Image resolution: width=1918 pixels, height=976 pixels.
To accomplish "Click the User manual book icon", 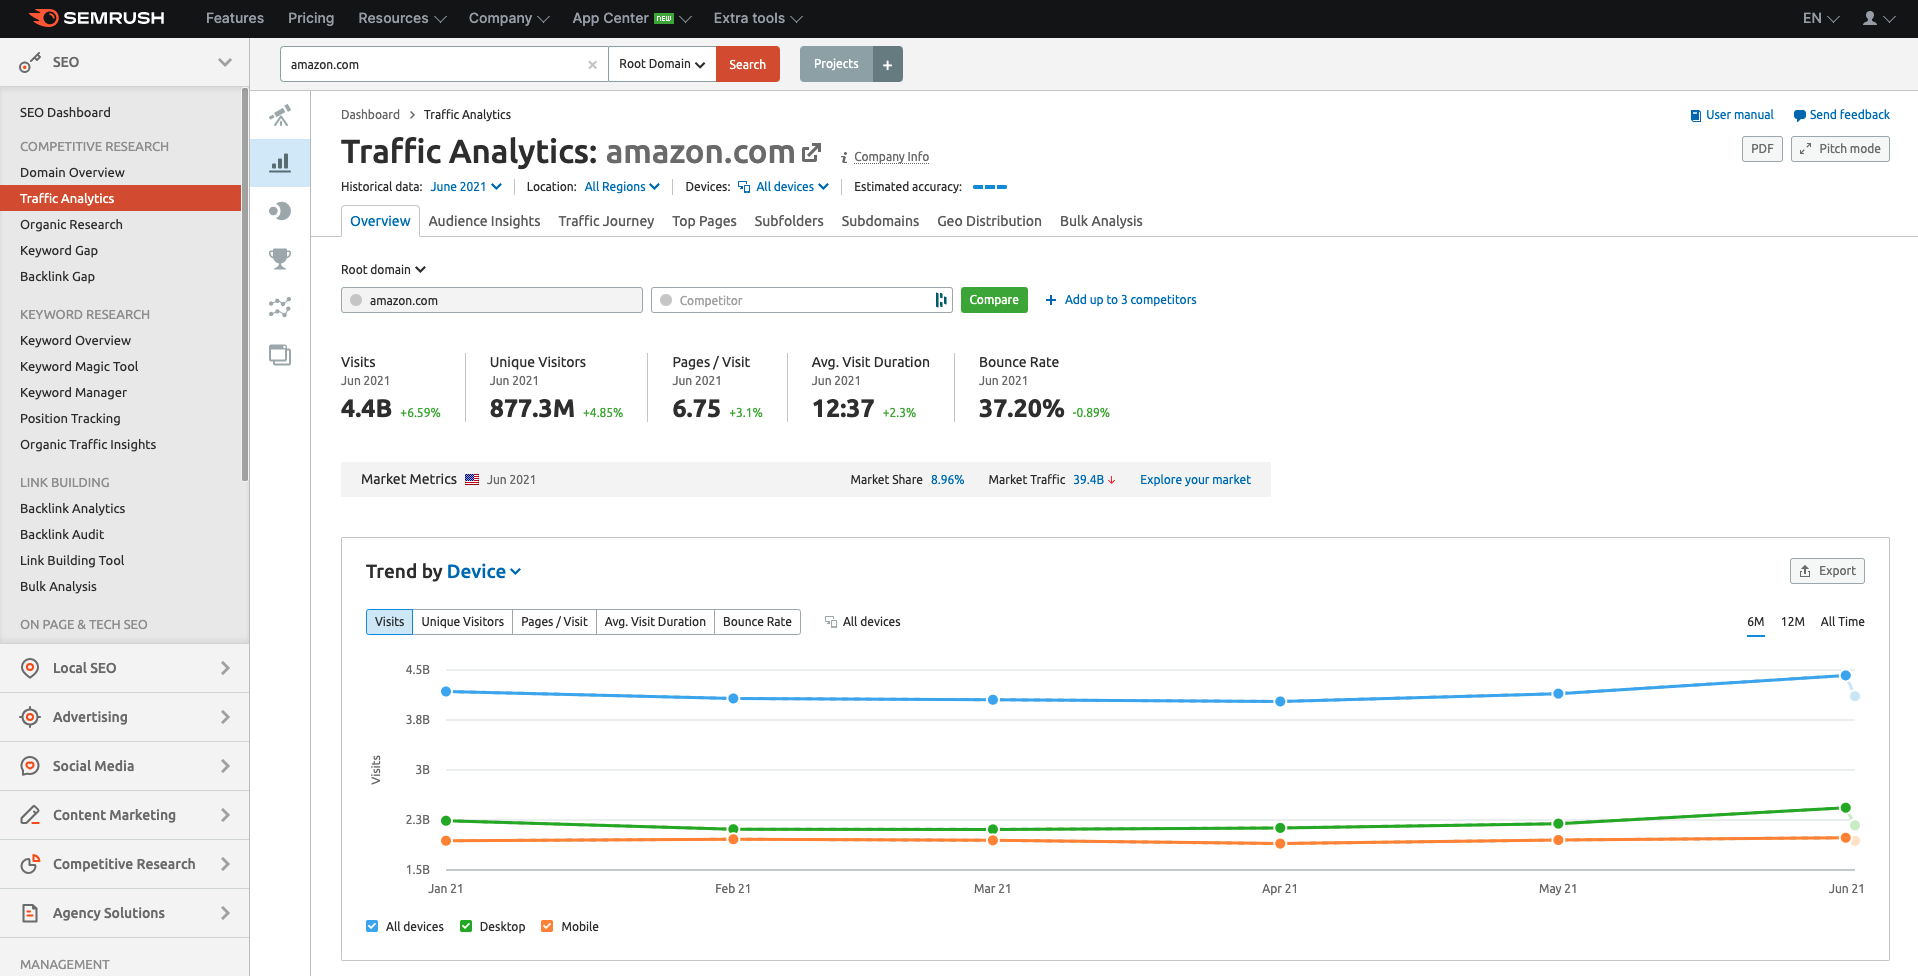I will tap(1695, 115).
